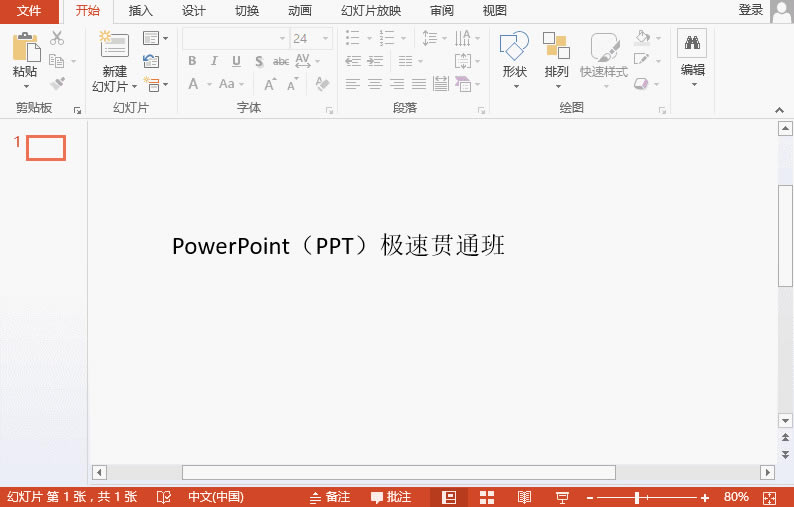
Task: Decrease font size with small A icon
Action: click(x=293, y=84)
